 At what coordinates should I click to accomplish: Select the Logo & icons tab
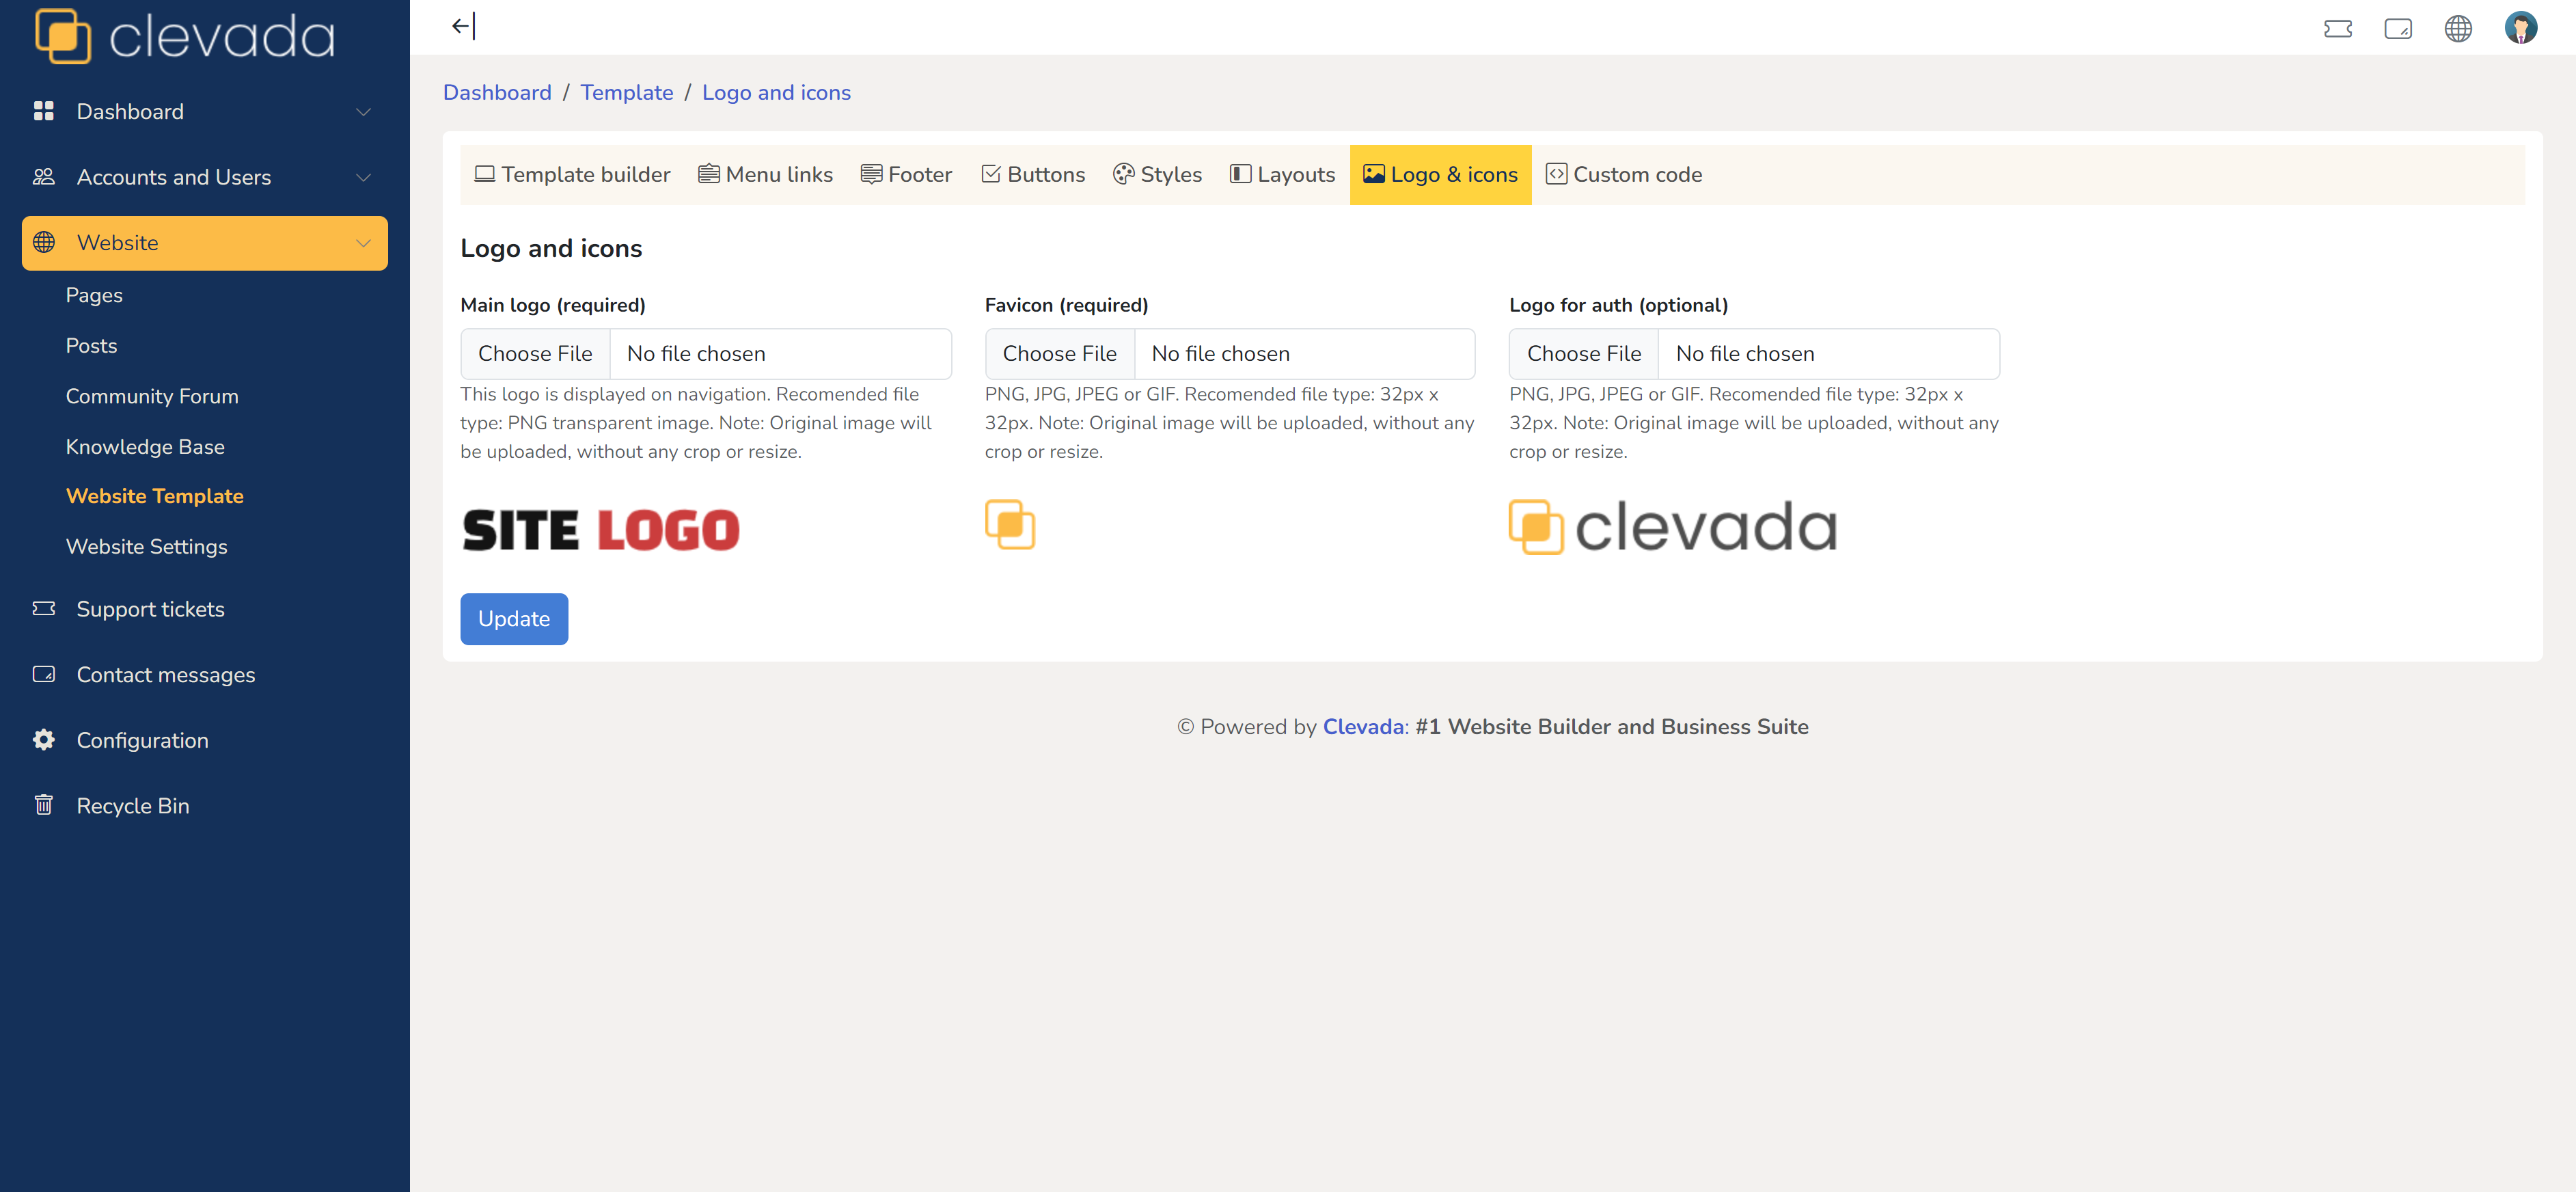coord(1440,175)
